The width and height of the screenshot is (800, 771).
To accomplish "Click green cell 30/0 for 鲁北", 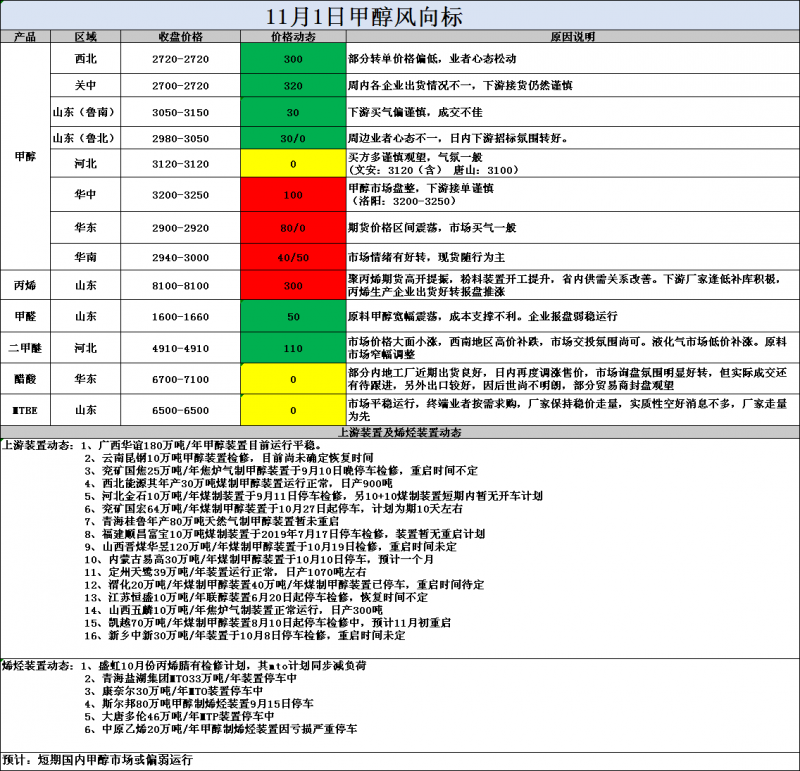I will point(293,138).
